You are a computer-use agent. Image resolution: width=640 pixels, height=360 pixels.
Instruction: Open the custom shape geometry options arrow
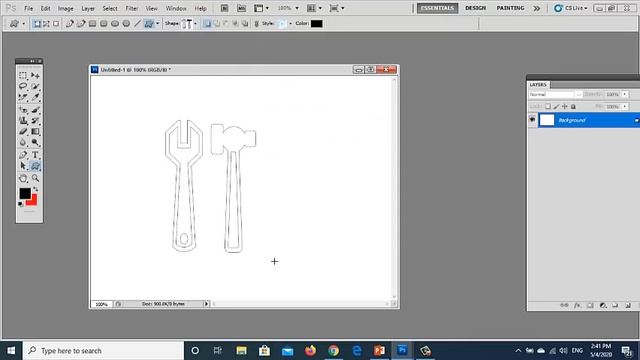point(158,24)
